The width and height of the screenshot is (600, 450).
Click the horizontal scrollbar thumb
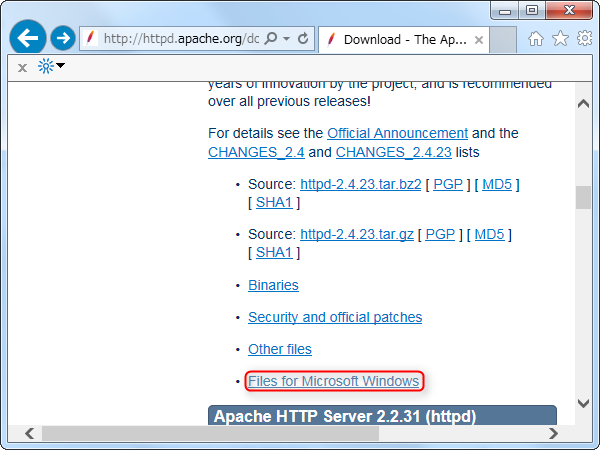point(210,434)
